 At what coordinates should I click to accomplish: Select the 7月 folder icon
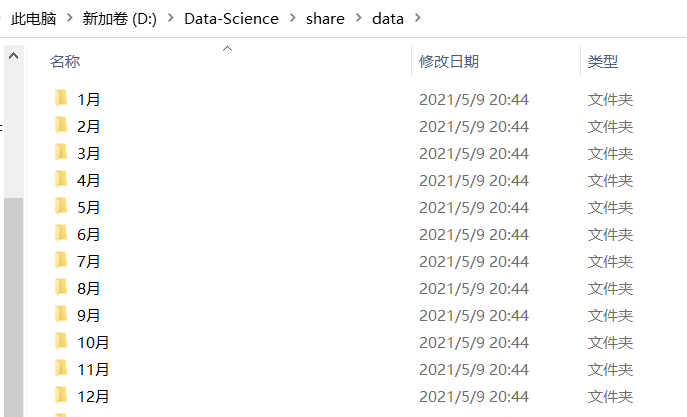pos(61,260)
